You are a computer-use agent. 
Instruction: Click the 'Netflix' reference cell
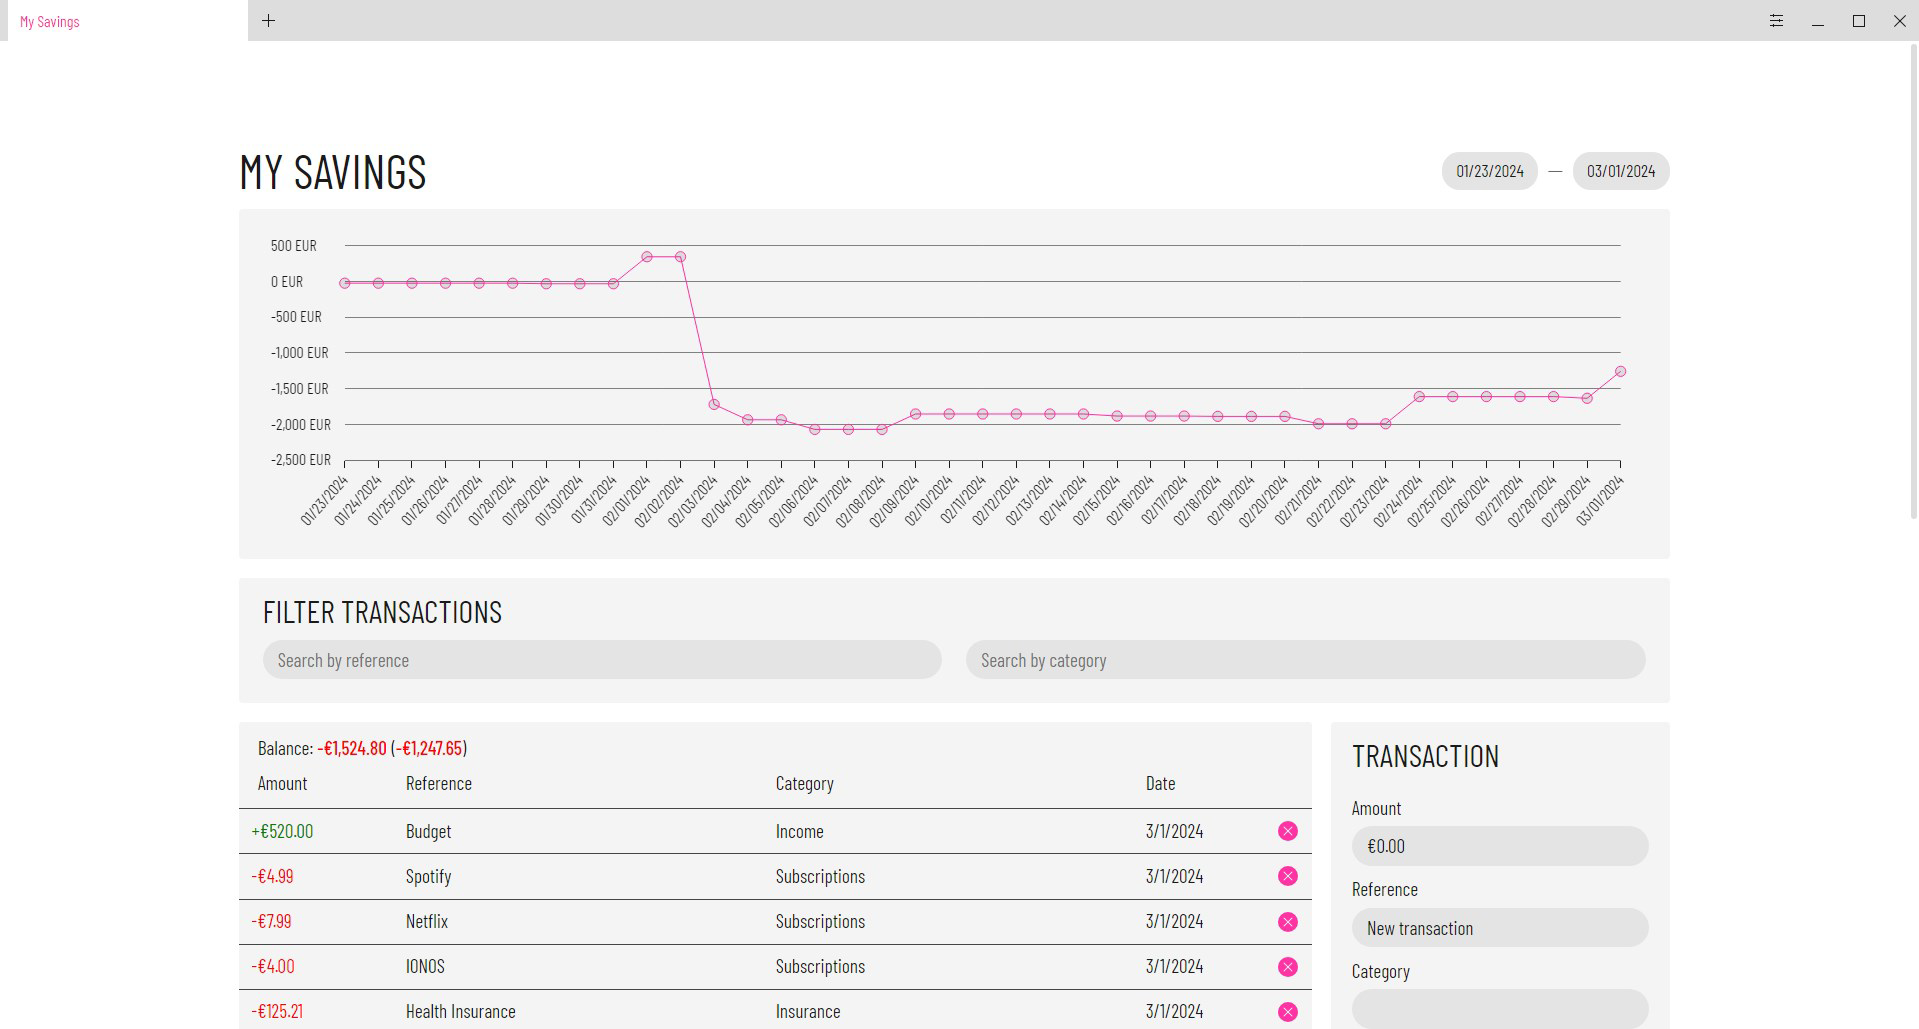[426, 921]
